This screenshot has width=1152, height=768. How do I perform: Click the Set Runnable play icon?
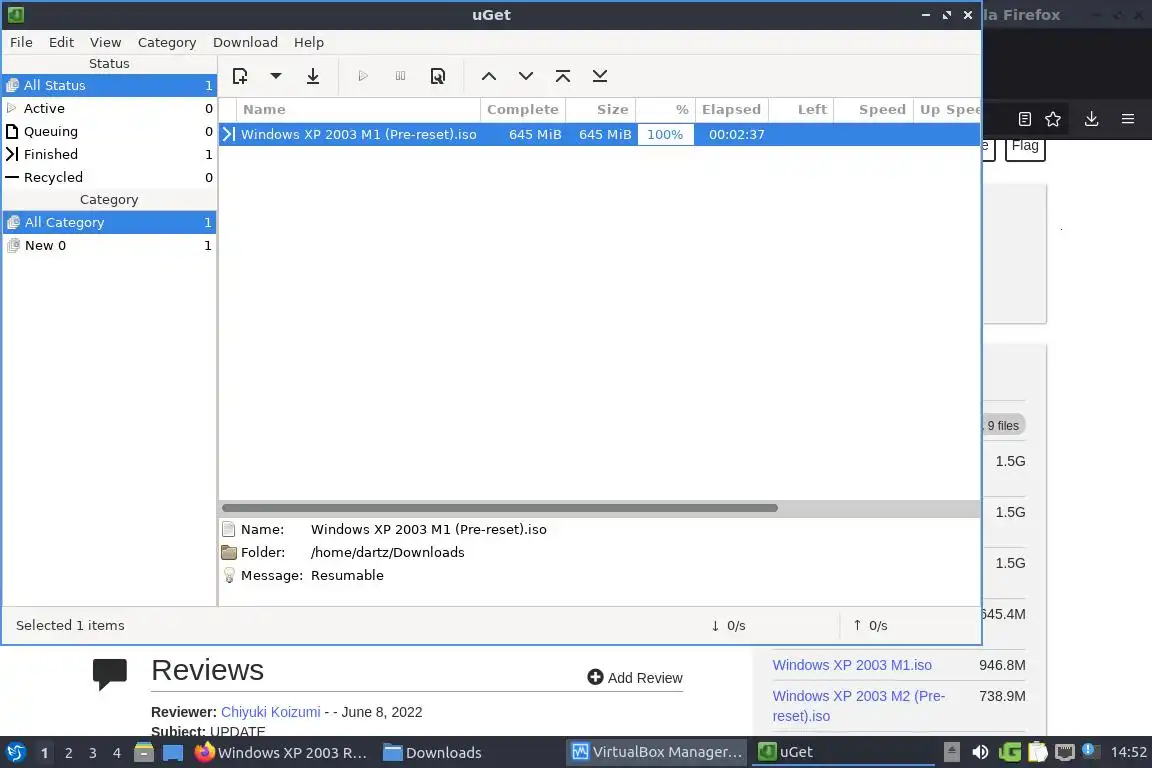coord(363,76)
